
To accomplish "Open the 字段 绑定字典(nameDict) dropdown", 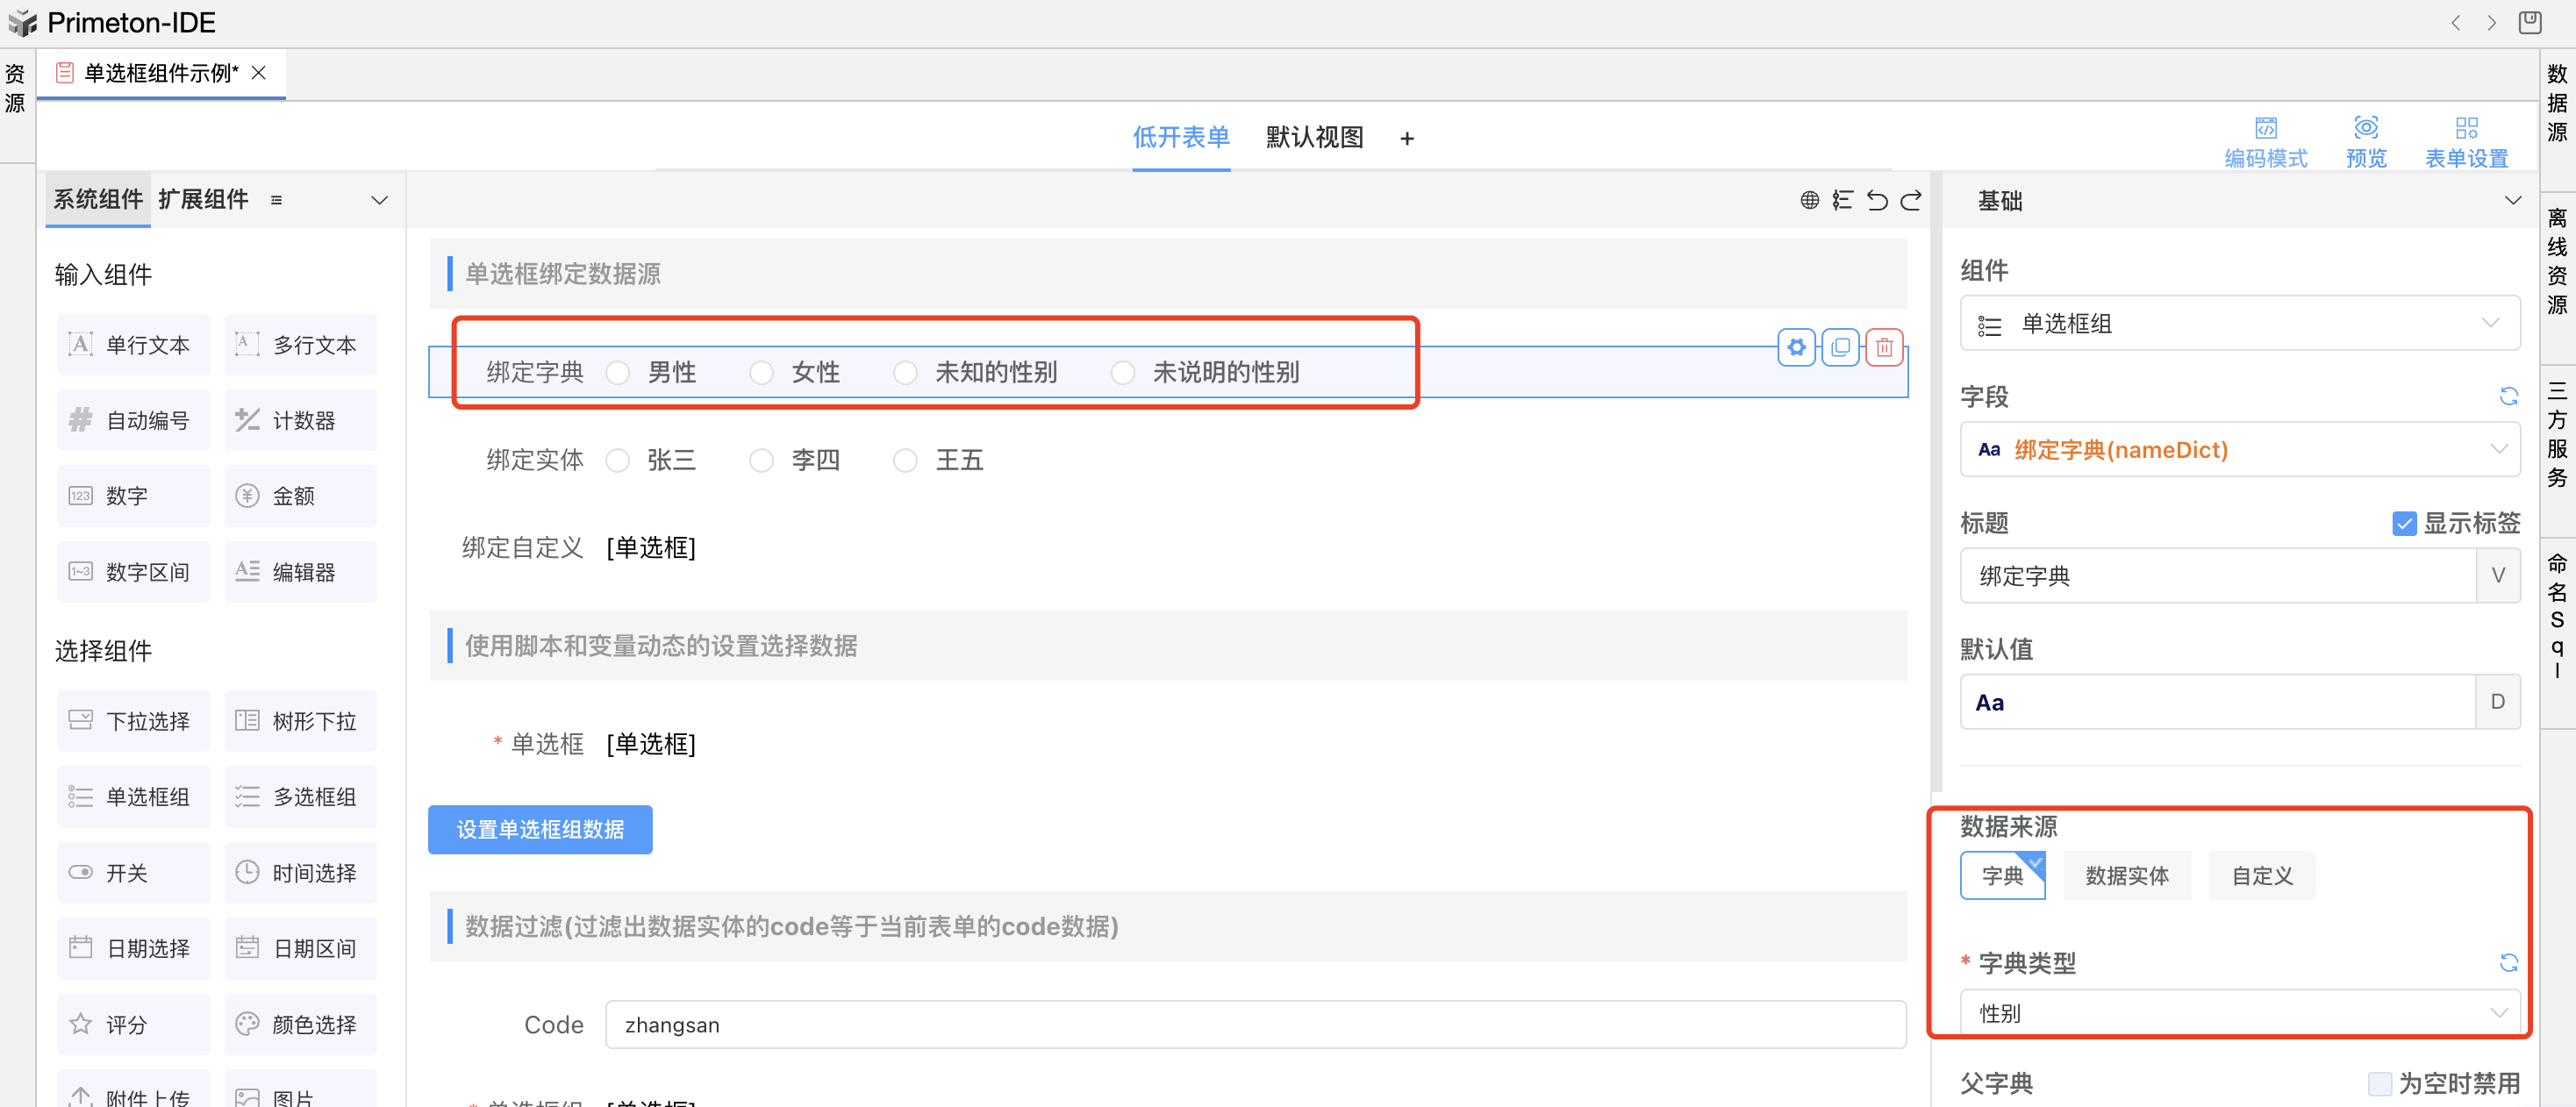I will pos(2239,450).
